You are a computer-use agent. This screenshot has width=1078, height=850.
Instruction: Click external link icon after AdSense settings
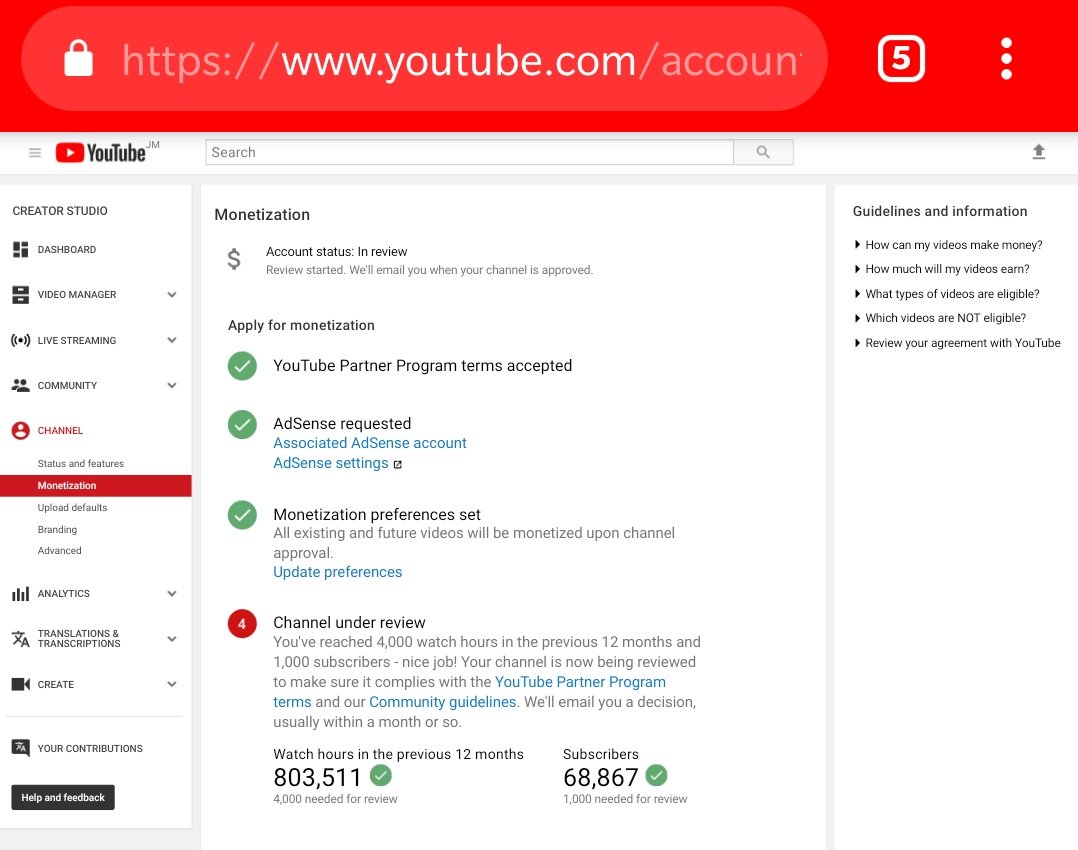(x=397, y=465)
